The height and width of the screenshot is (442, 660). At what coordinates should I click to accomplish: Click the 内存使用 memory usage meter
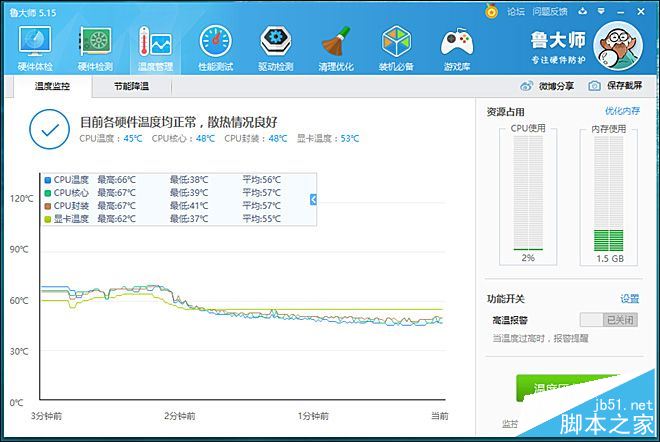[x=609, y=193]
